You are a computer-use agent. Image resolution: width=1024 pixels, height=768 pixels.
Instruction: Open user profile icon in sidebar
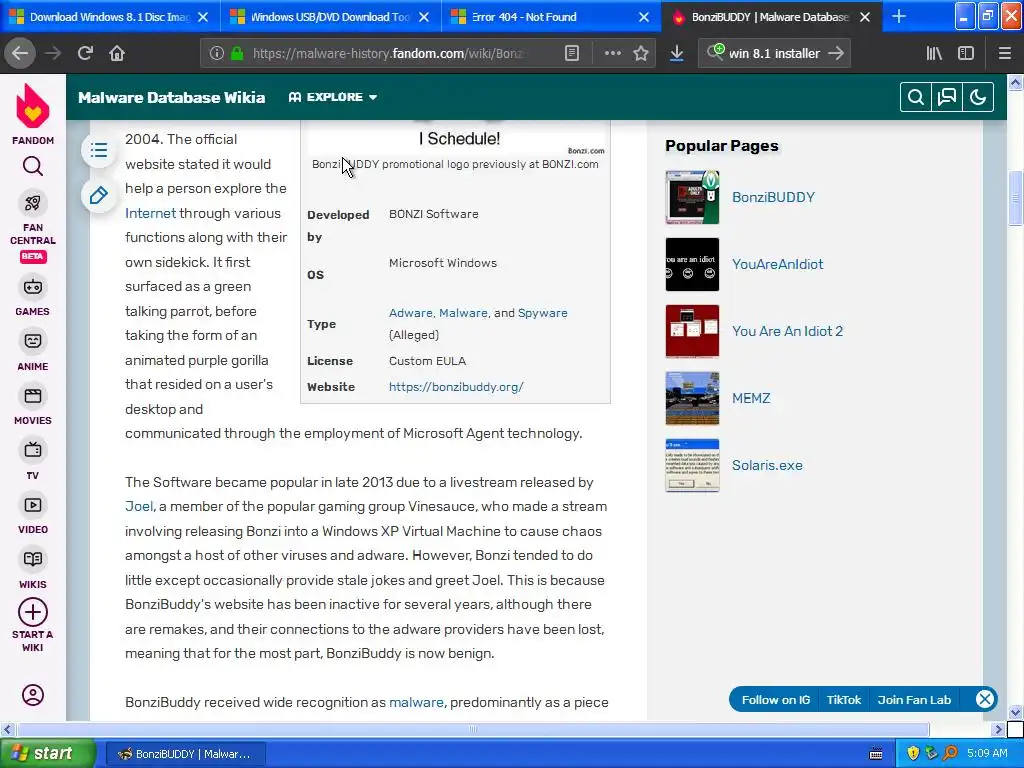pyautogui.click(x=33, y=695)
